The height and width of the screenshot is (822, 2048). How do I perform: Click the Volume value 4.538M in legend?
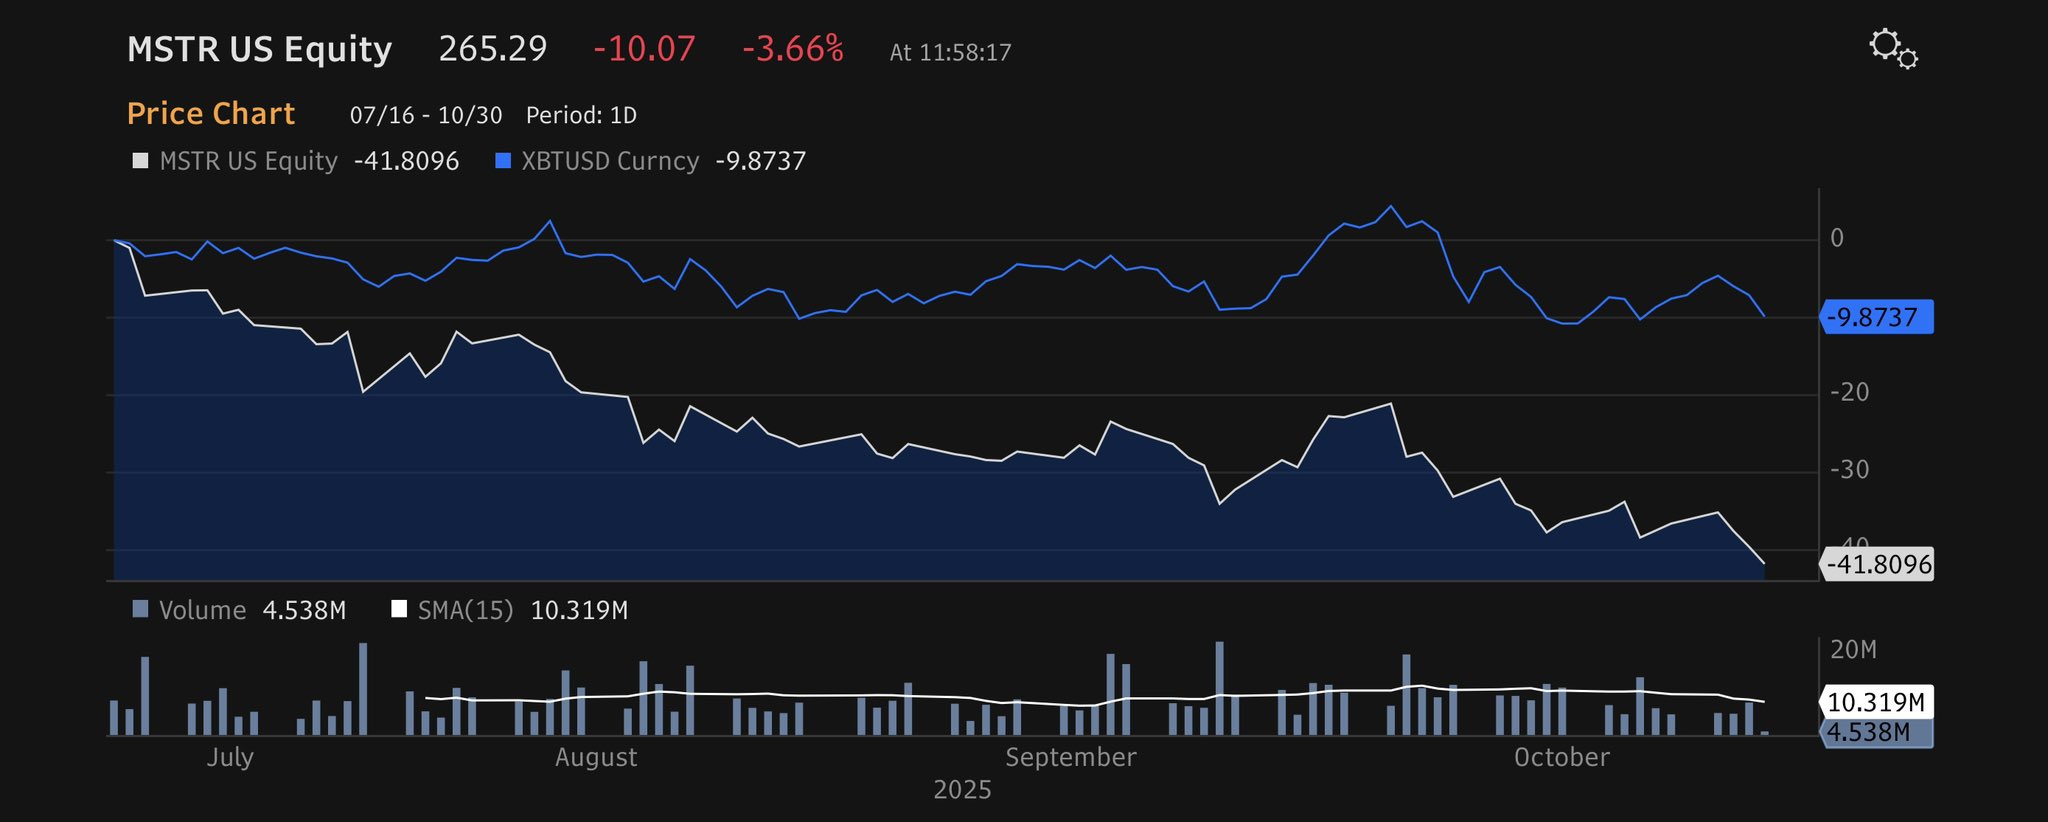[x=305, y=610]
